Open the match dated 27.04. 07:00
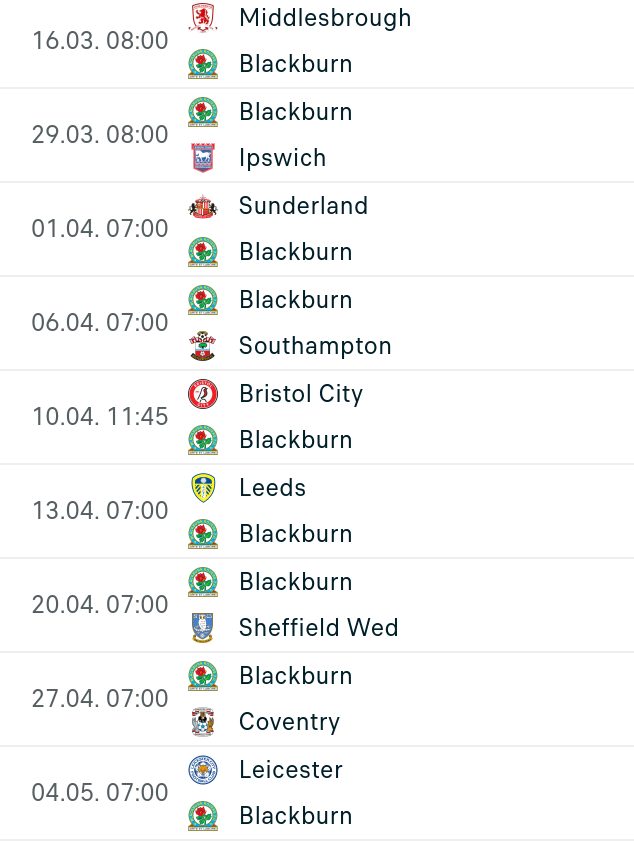The height and width of the screenshot is (842, 634). pos(100,698)
